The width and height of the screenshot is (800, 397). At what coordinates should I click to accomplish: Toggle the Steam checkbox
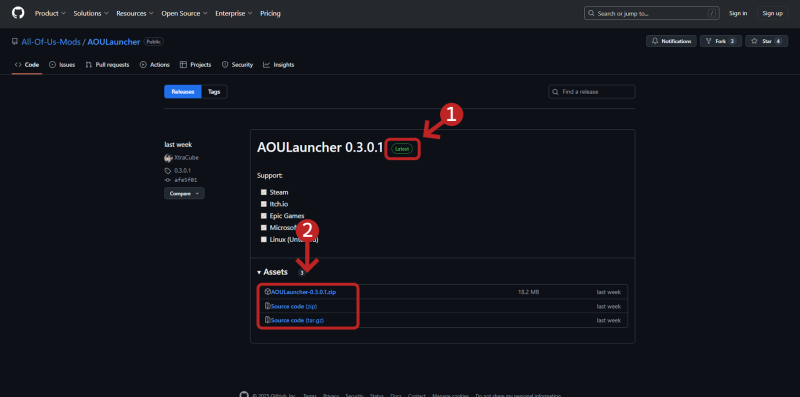point(264,192)
